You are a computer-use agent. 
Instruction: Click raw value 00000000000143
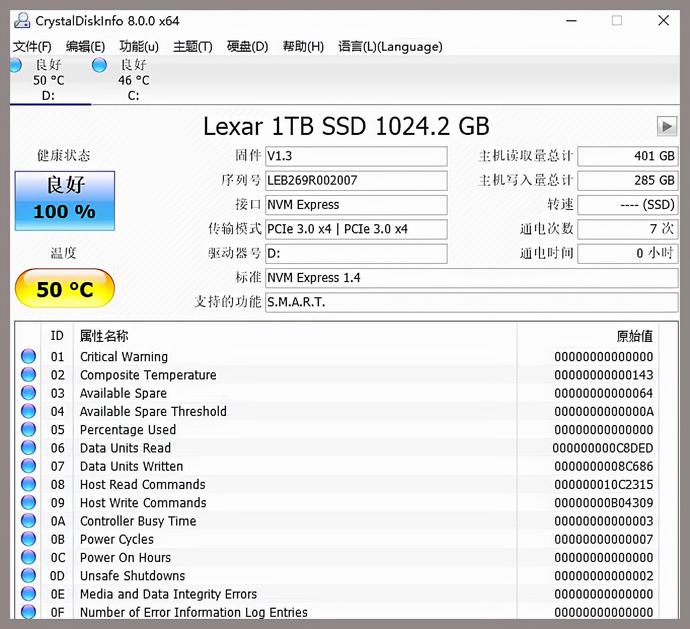(x=604, y=375)
